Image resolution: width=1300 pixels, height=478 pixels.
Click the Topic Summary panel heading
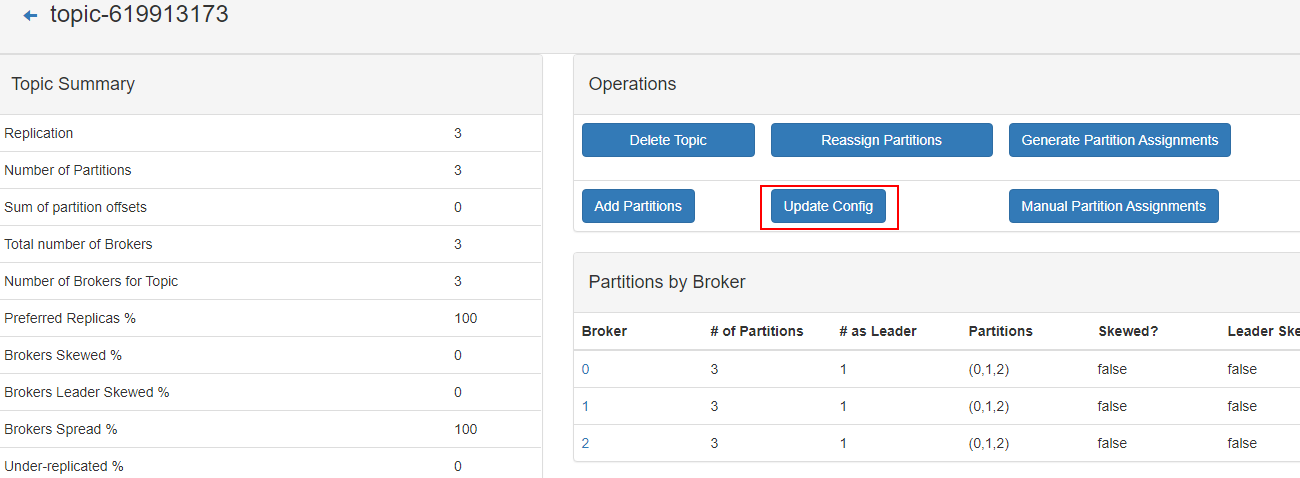click(73, 84)
